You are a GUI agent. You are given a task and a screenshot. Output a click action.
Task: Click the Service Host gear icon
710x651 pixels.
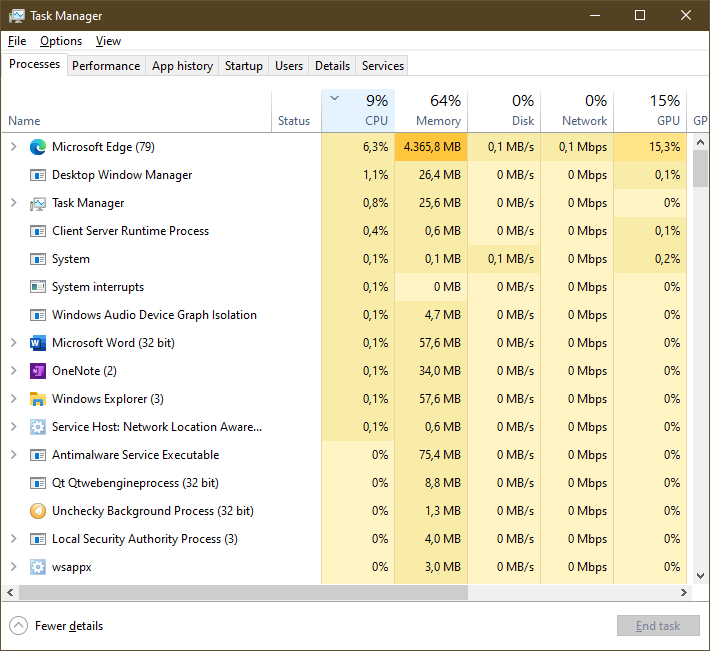[38, 427]
